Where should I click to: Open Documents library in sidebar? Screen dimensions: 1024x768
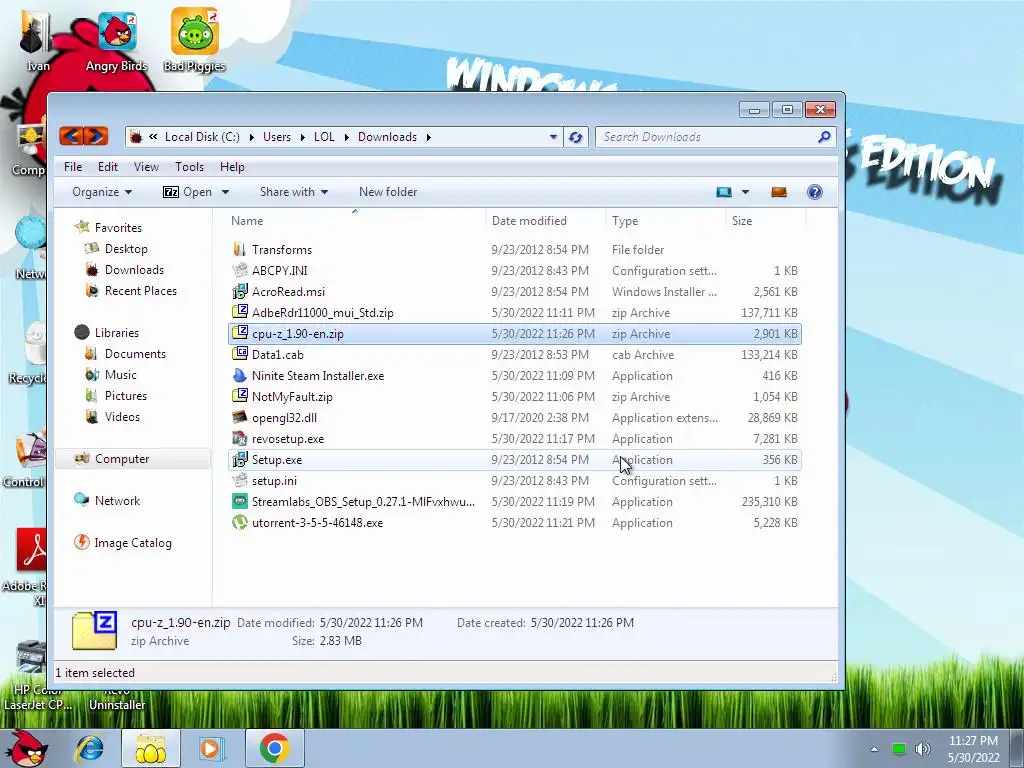click(x=135, y=353)
